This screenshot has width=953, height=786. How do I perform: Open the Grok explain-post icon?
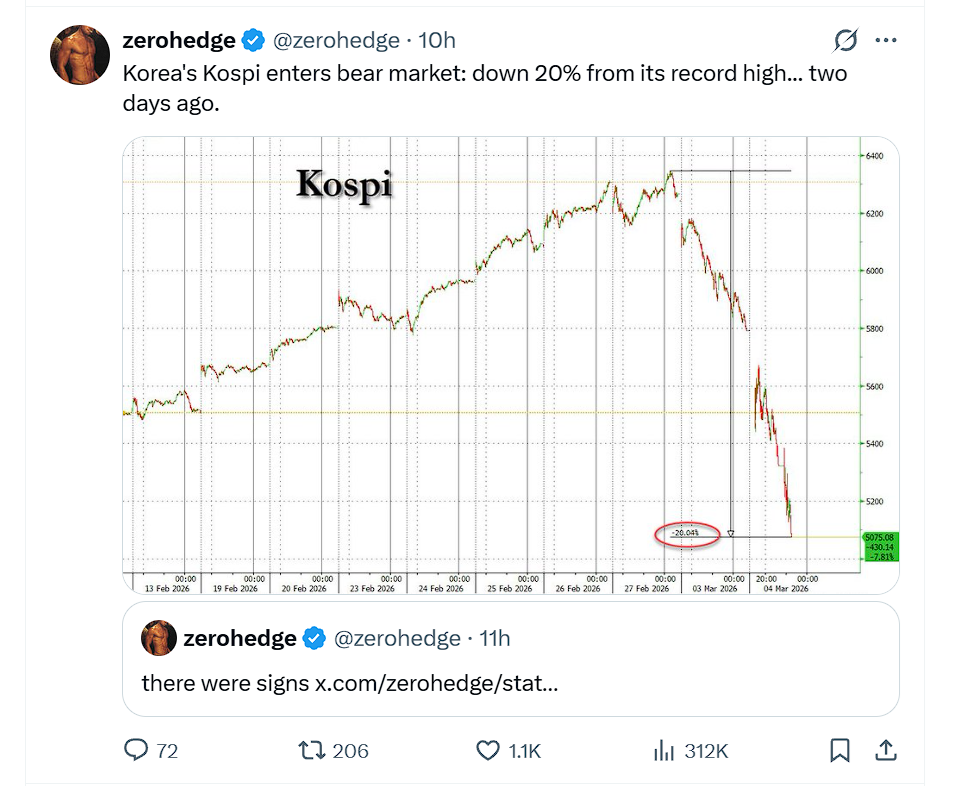pos(845,40)
